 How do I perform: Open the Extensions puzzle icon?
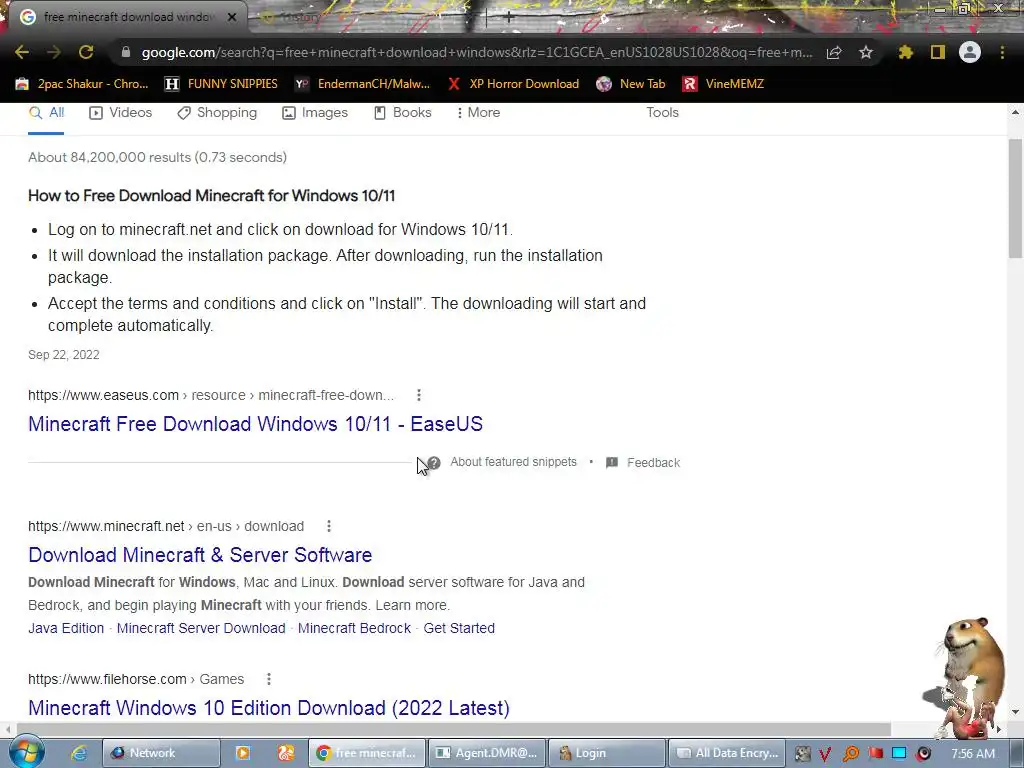click(905, 52)
